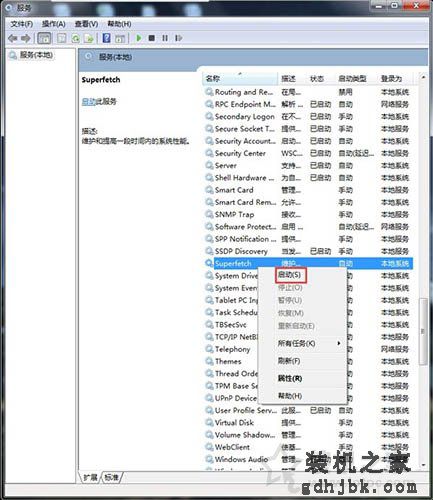This screenshot has height=500, width=433.
Task: Click the gear icon beside Task Scheduler
Action: point(209,312)
